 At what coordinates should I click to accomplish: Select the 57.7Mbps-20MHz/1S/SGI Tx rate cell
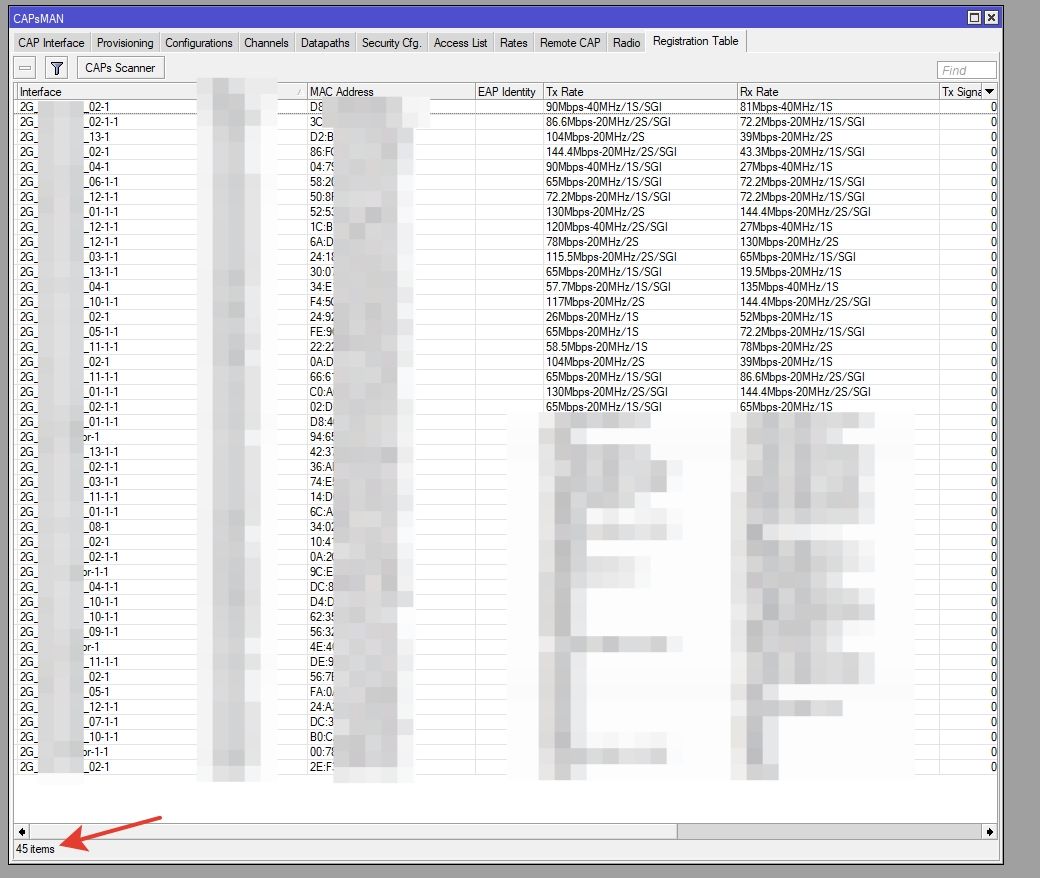608,287
